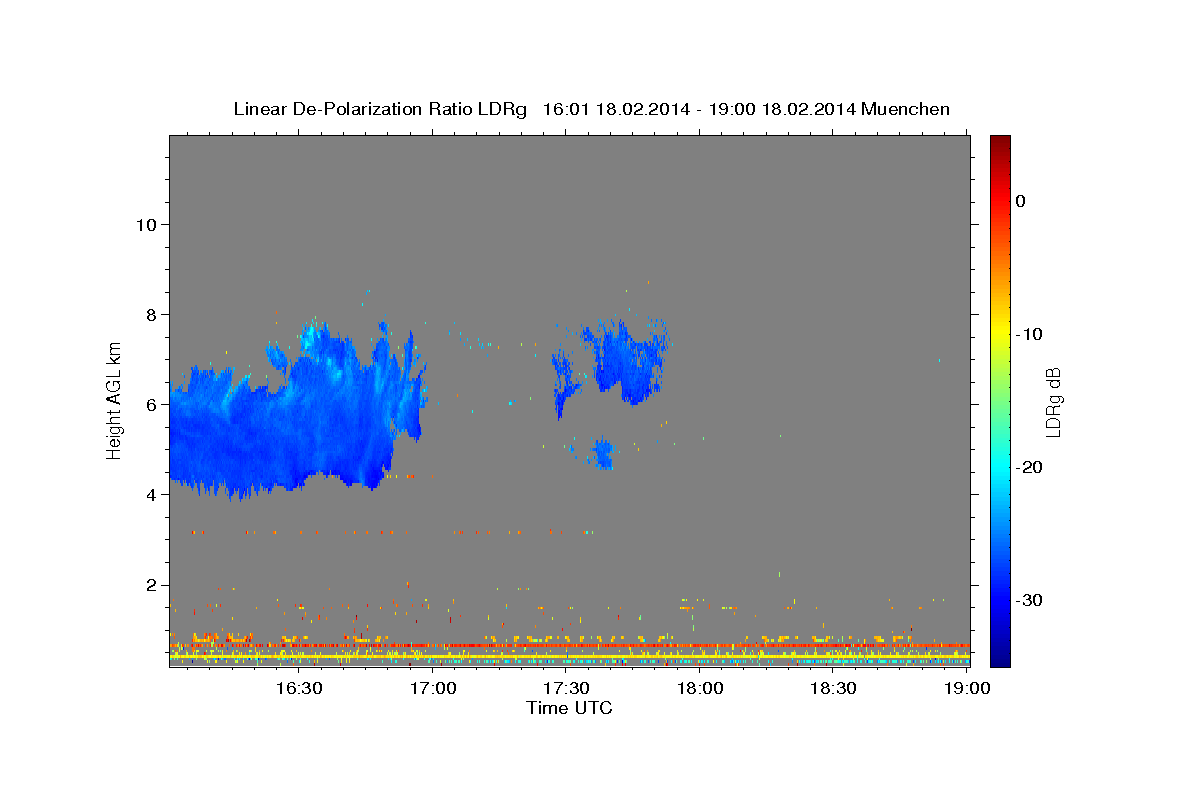The height and width of the screenshot is (800, 1200).
Task: Click the height axis label 2
Action: pos(150,584)
